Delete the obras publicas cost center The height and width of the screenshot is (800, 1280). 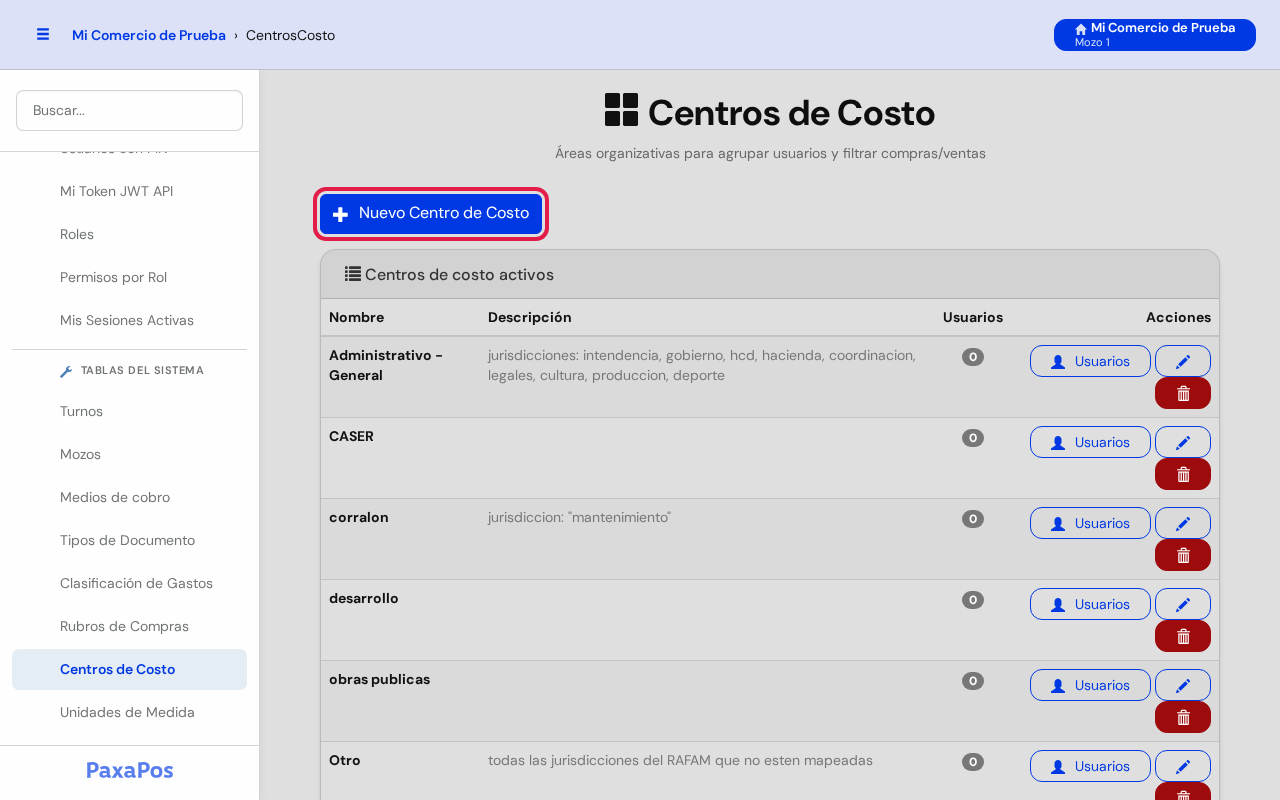pyautogui.click(x=1183, y=717)
